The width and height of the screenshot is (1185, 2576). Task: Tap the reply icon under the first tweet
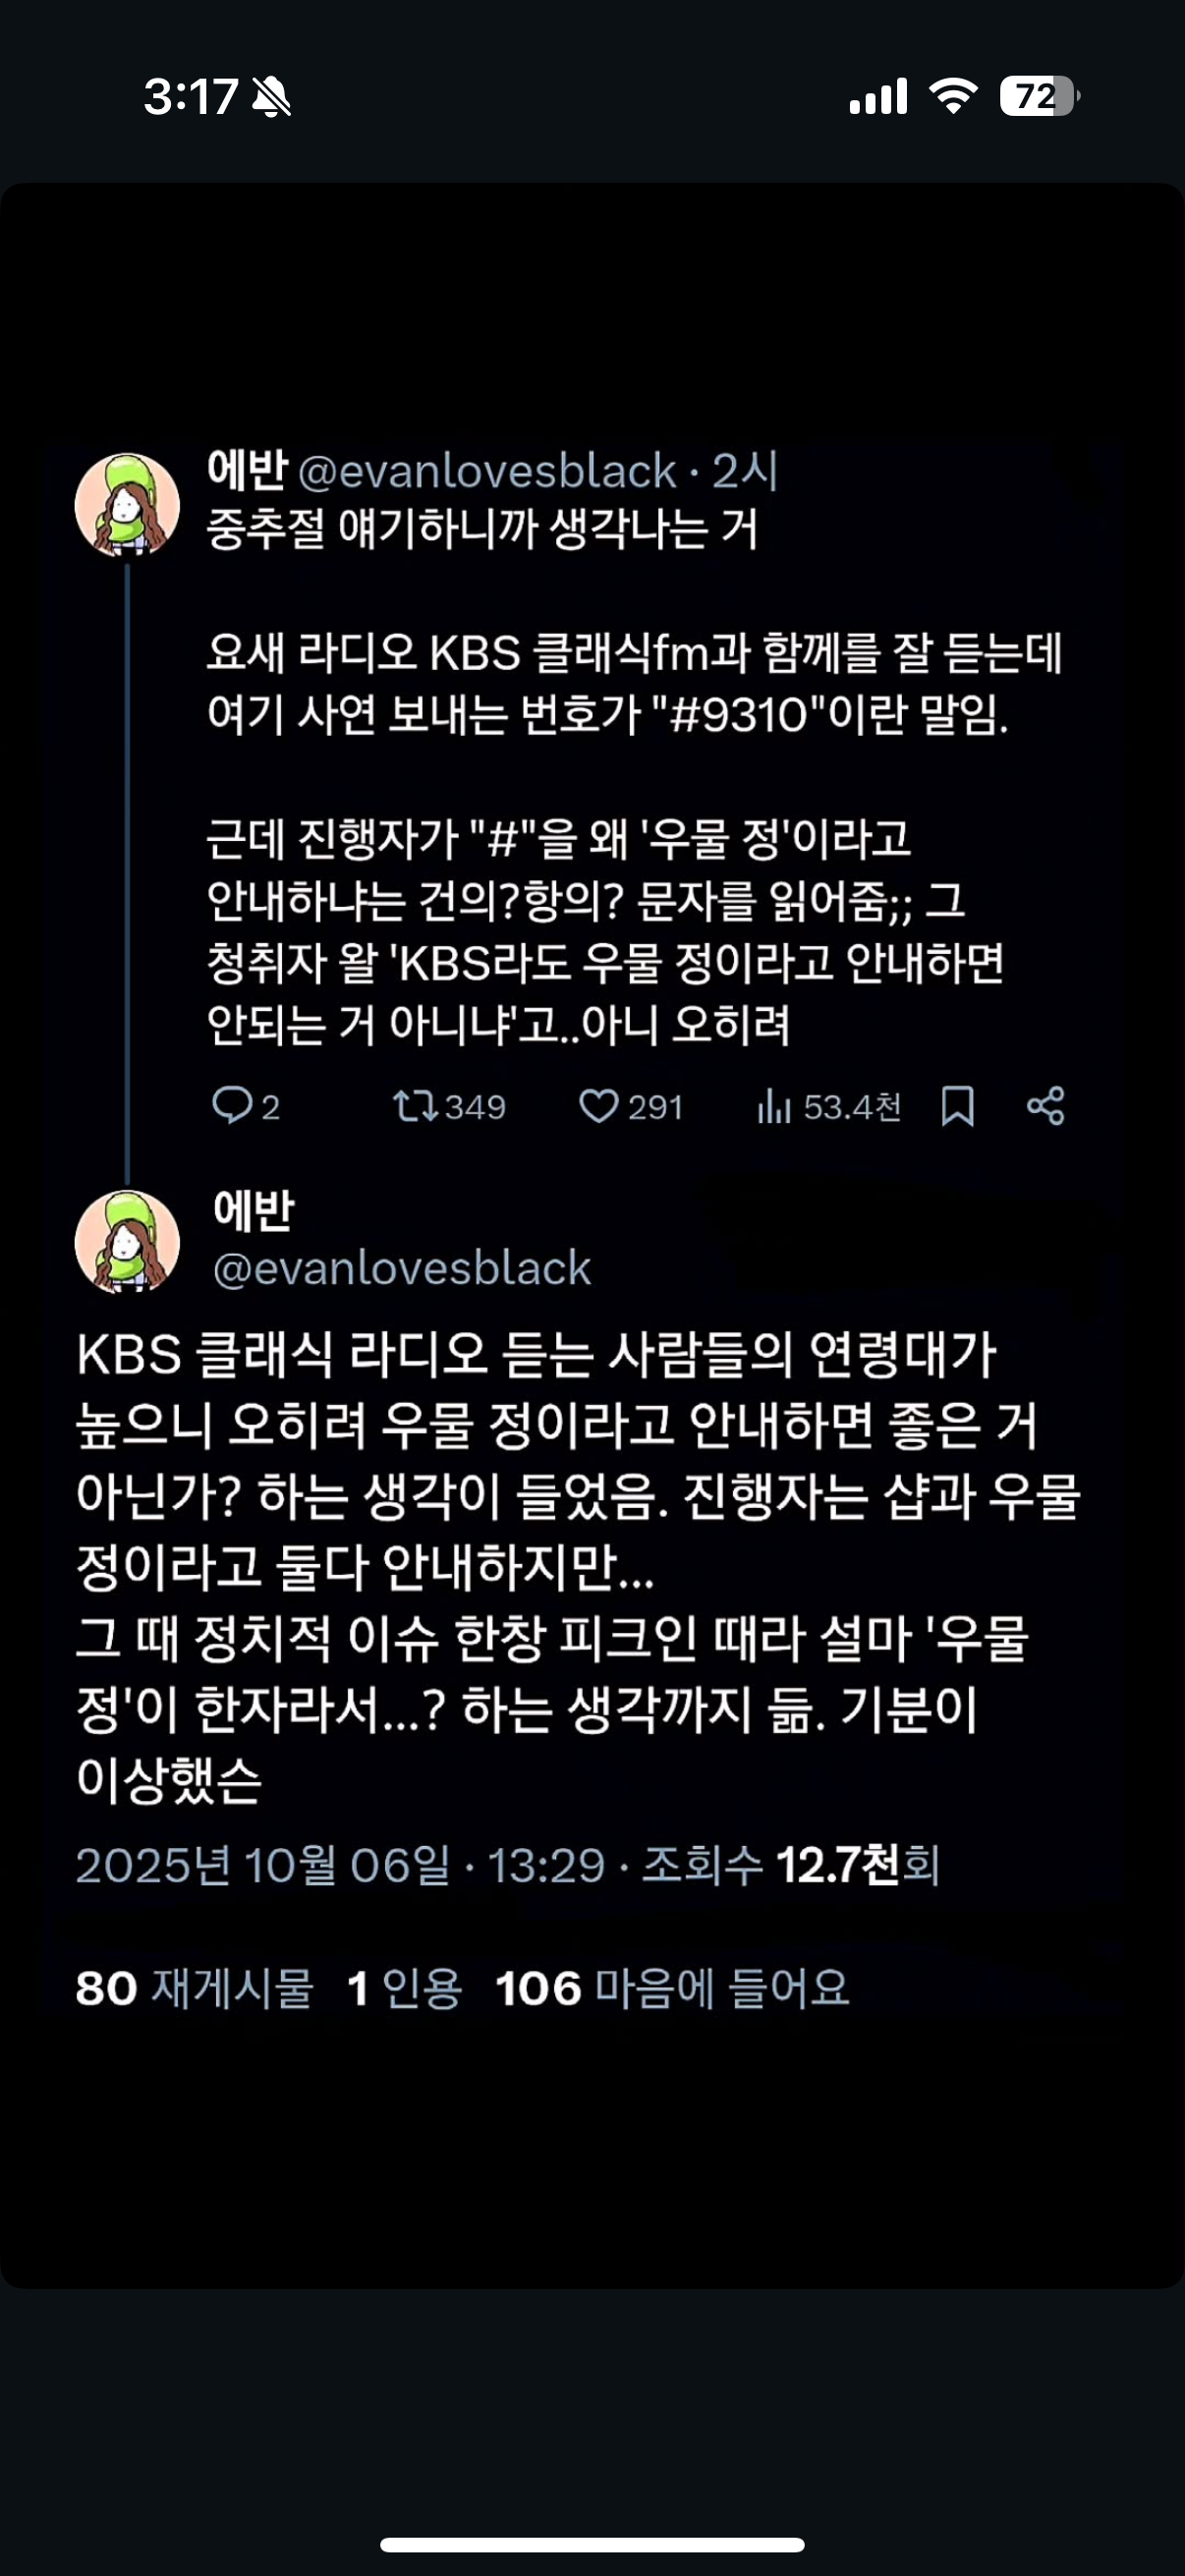[x=232, y=1106]
